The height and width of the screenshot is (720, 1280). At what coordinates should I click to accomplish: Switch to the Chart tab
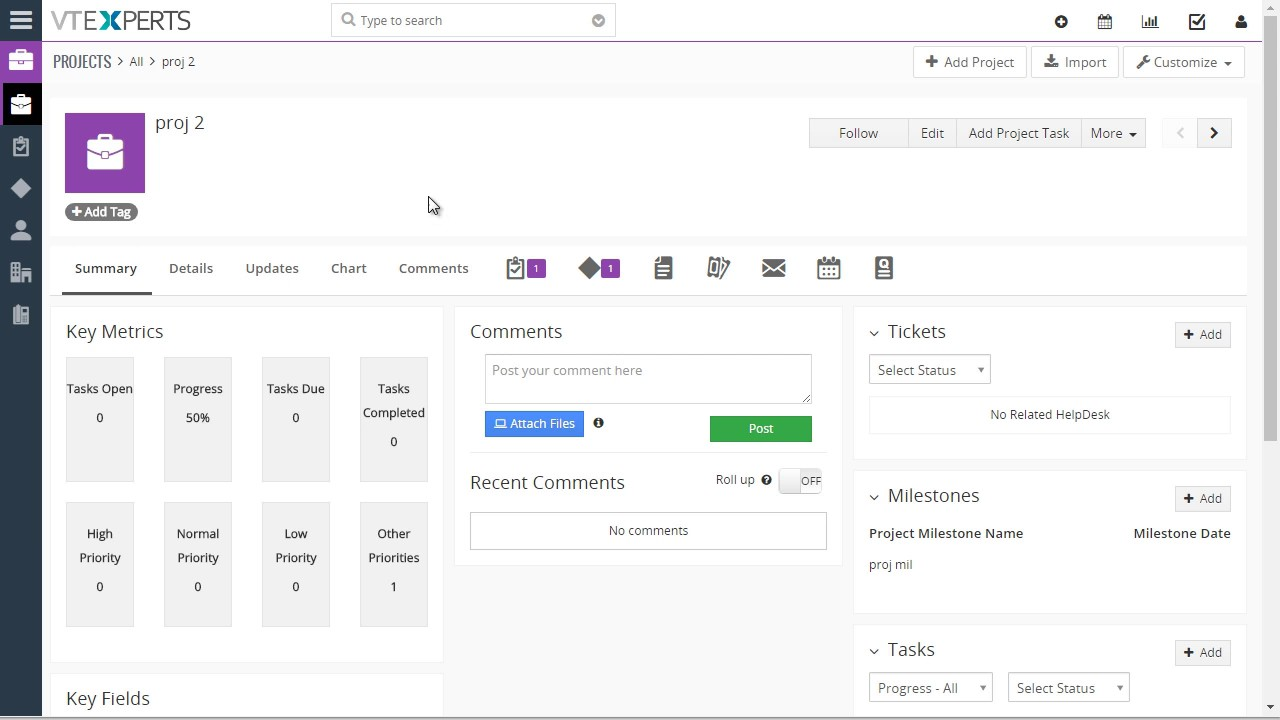click(349, 268)
